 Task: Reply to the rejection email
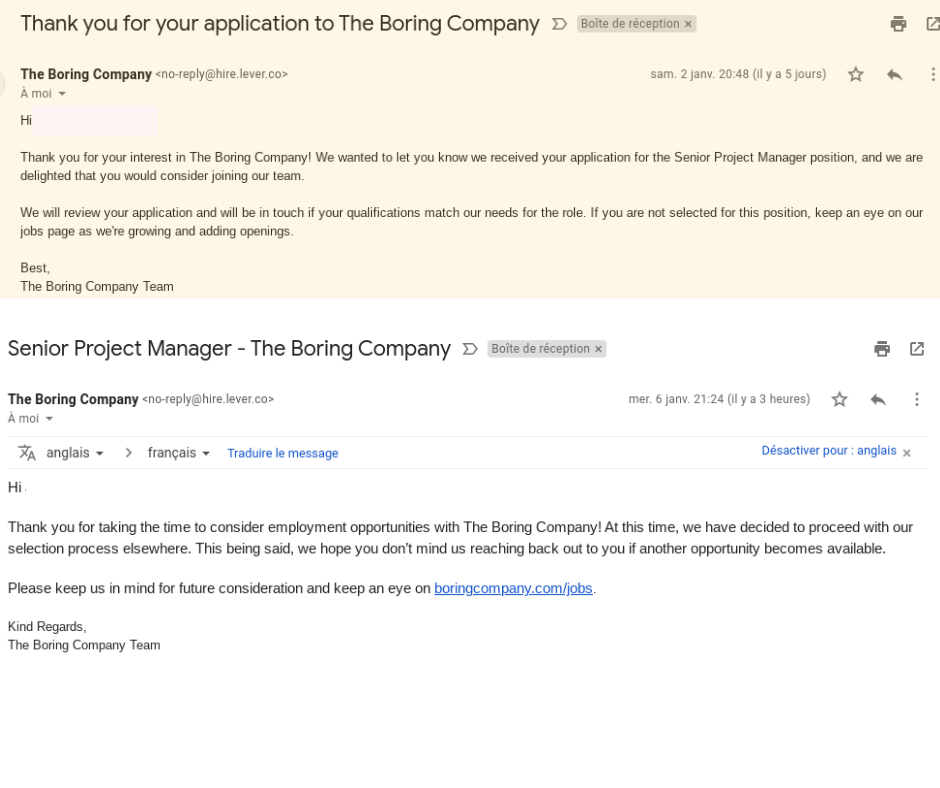(x=878, y=399)
